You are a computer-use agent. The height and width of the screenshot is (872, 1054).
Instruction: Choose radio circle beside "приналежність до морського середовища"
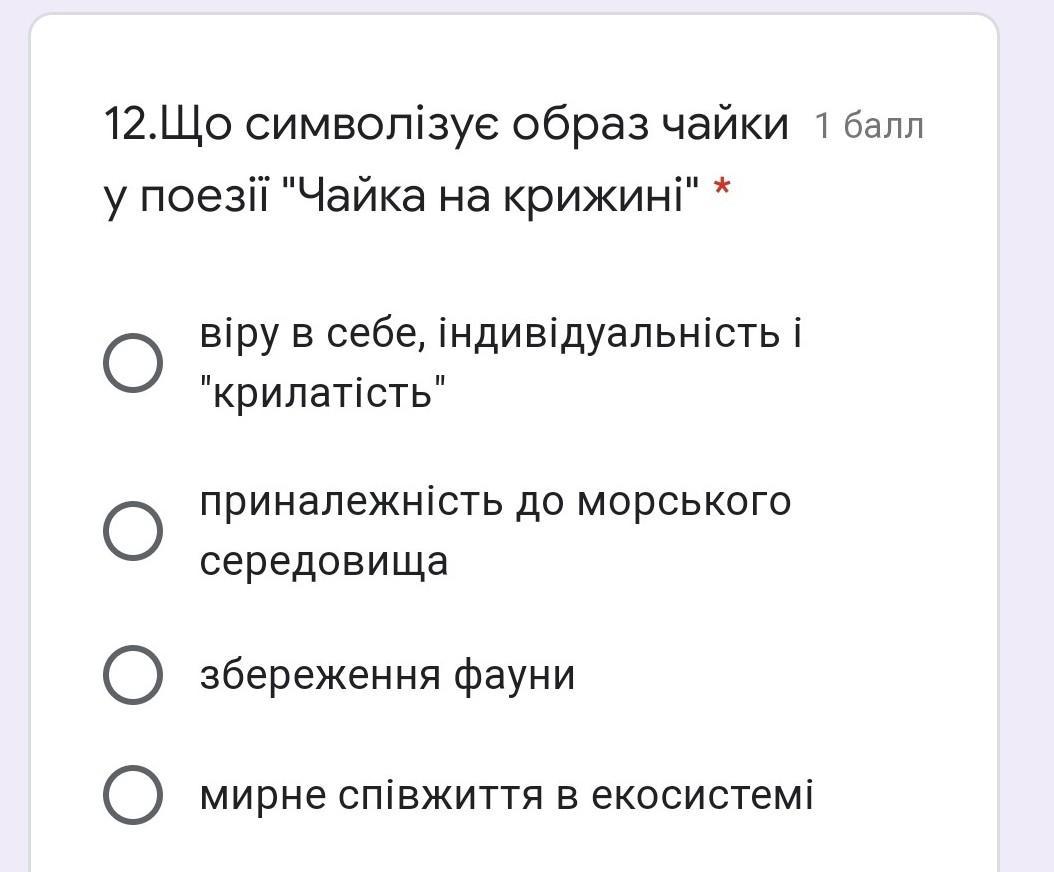click(x=133, y=531)
